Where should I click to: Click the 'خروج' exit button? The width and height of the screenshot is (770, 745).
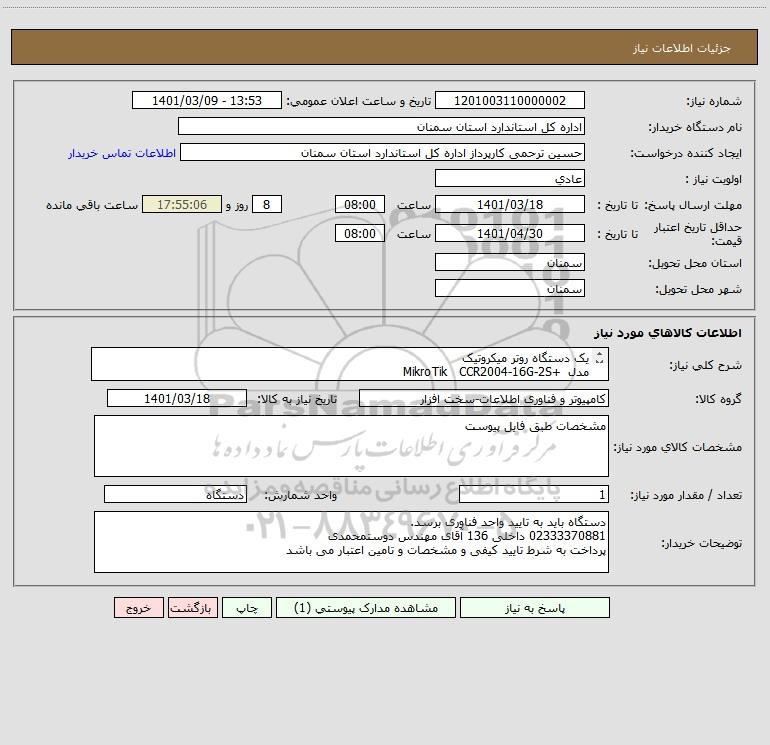click(138, 608)
